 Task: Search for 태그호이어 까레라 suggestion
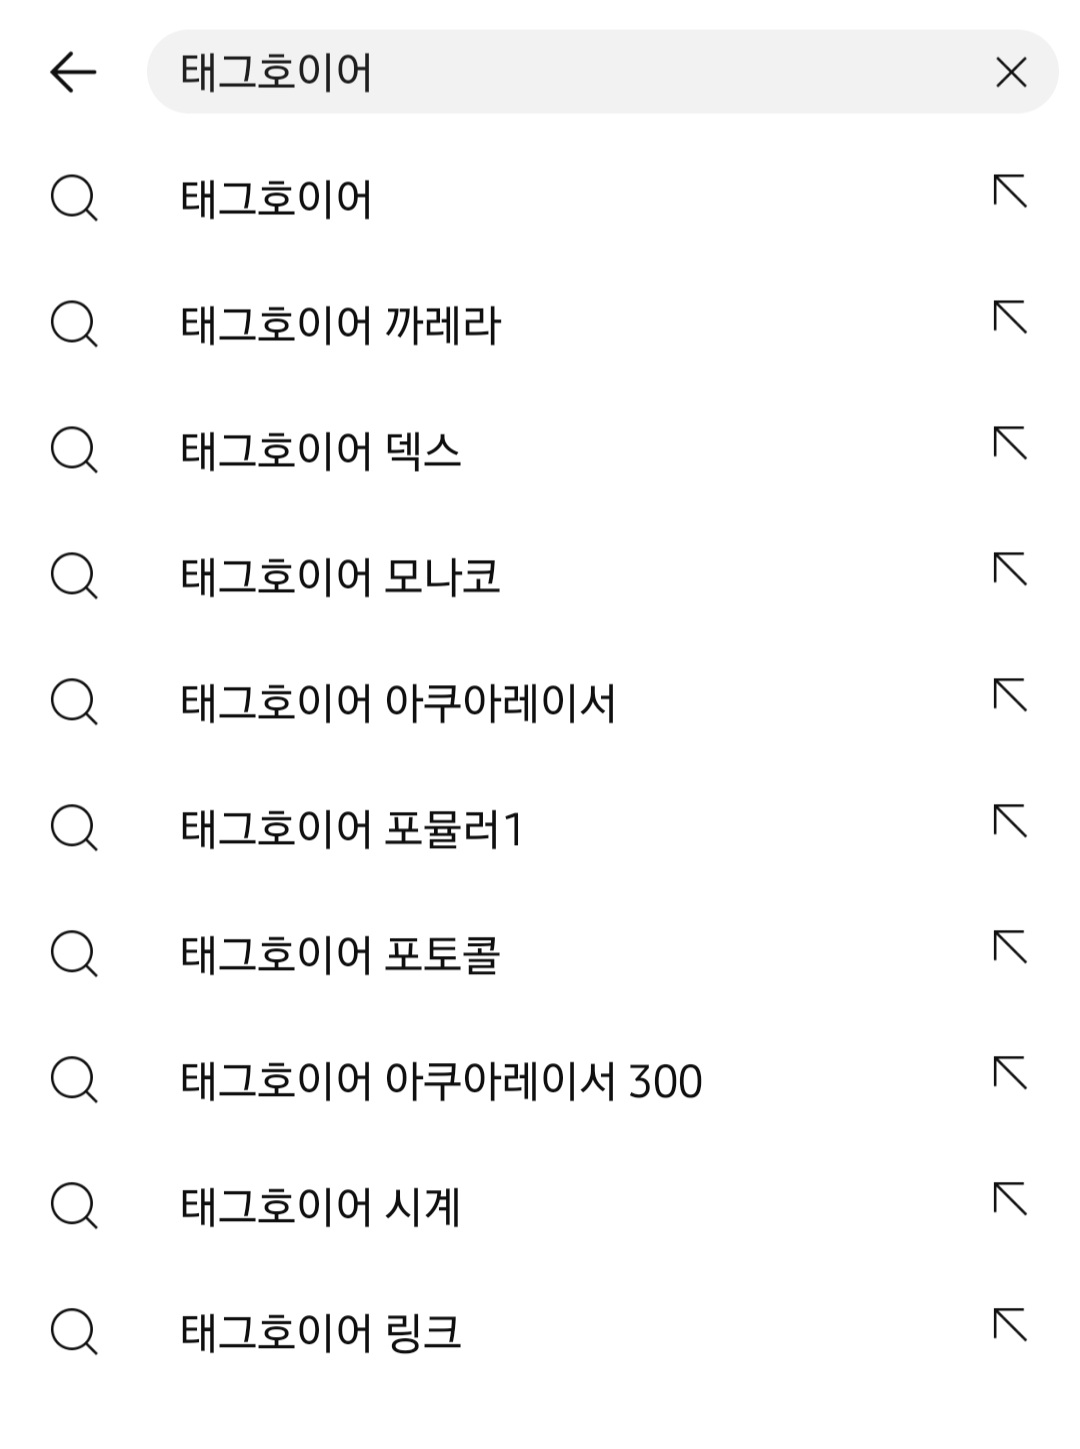pyautogui.click(x=340, y=325)
